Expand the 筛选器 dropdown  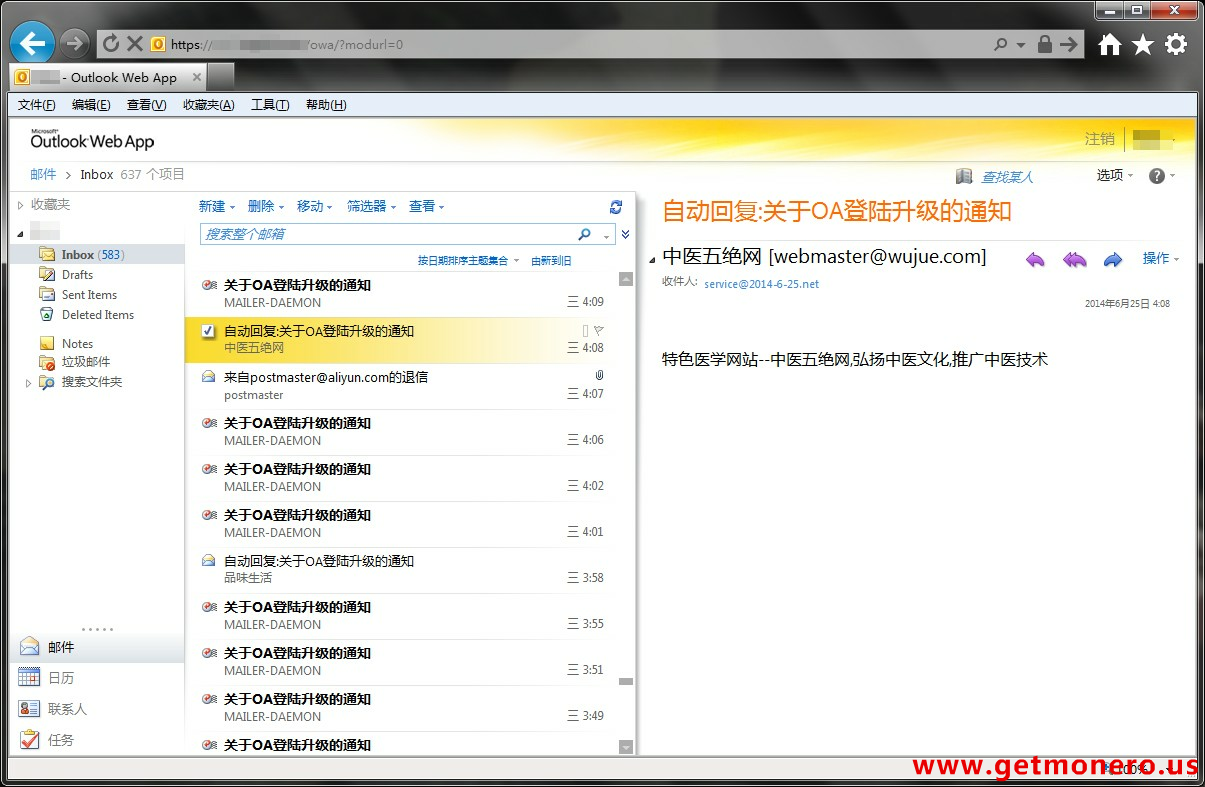371,206
